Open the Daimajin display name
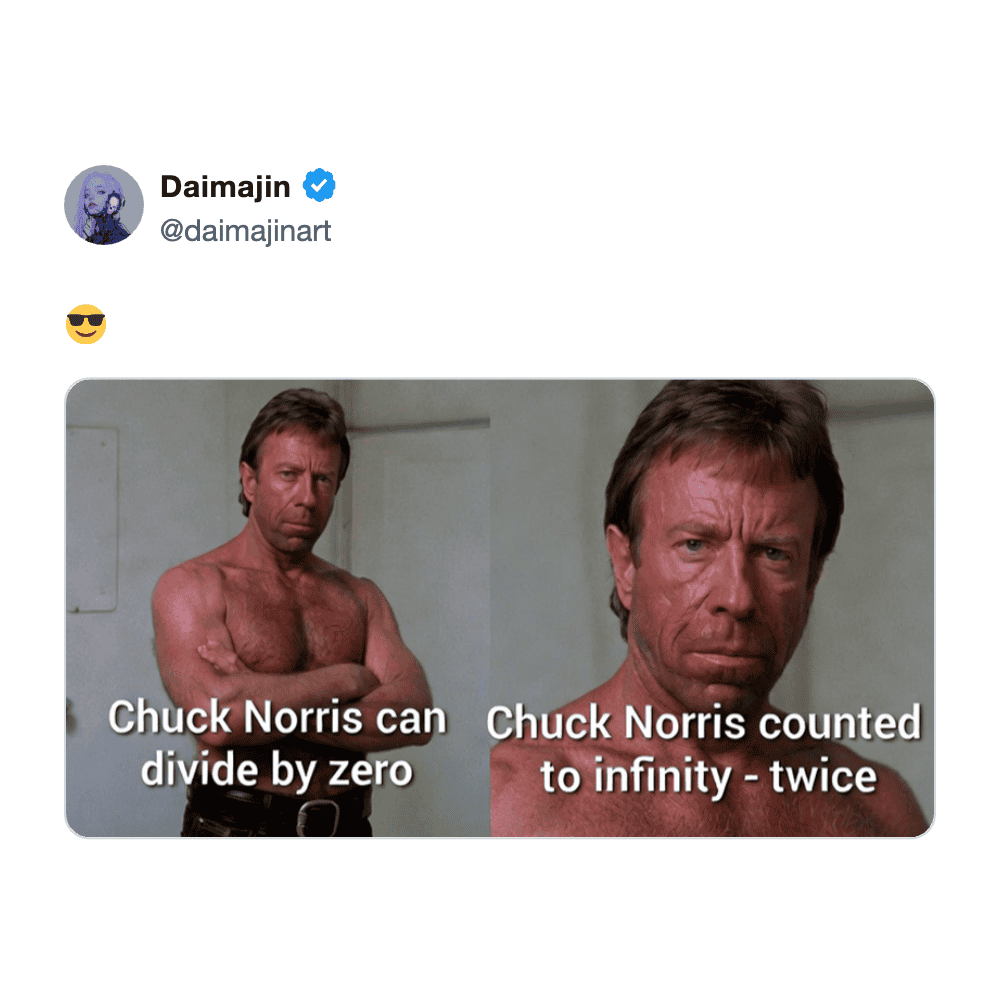Screen dimensions: 1000x1000 [225, 187]
